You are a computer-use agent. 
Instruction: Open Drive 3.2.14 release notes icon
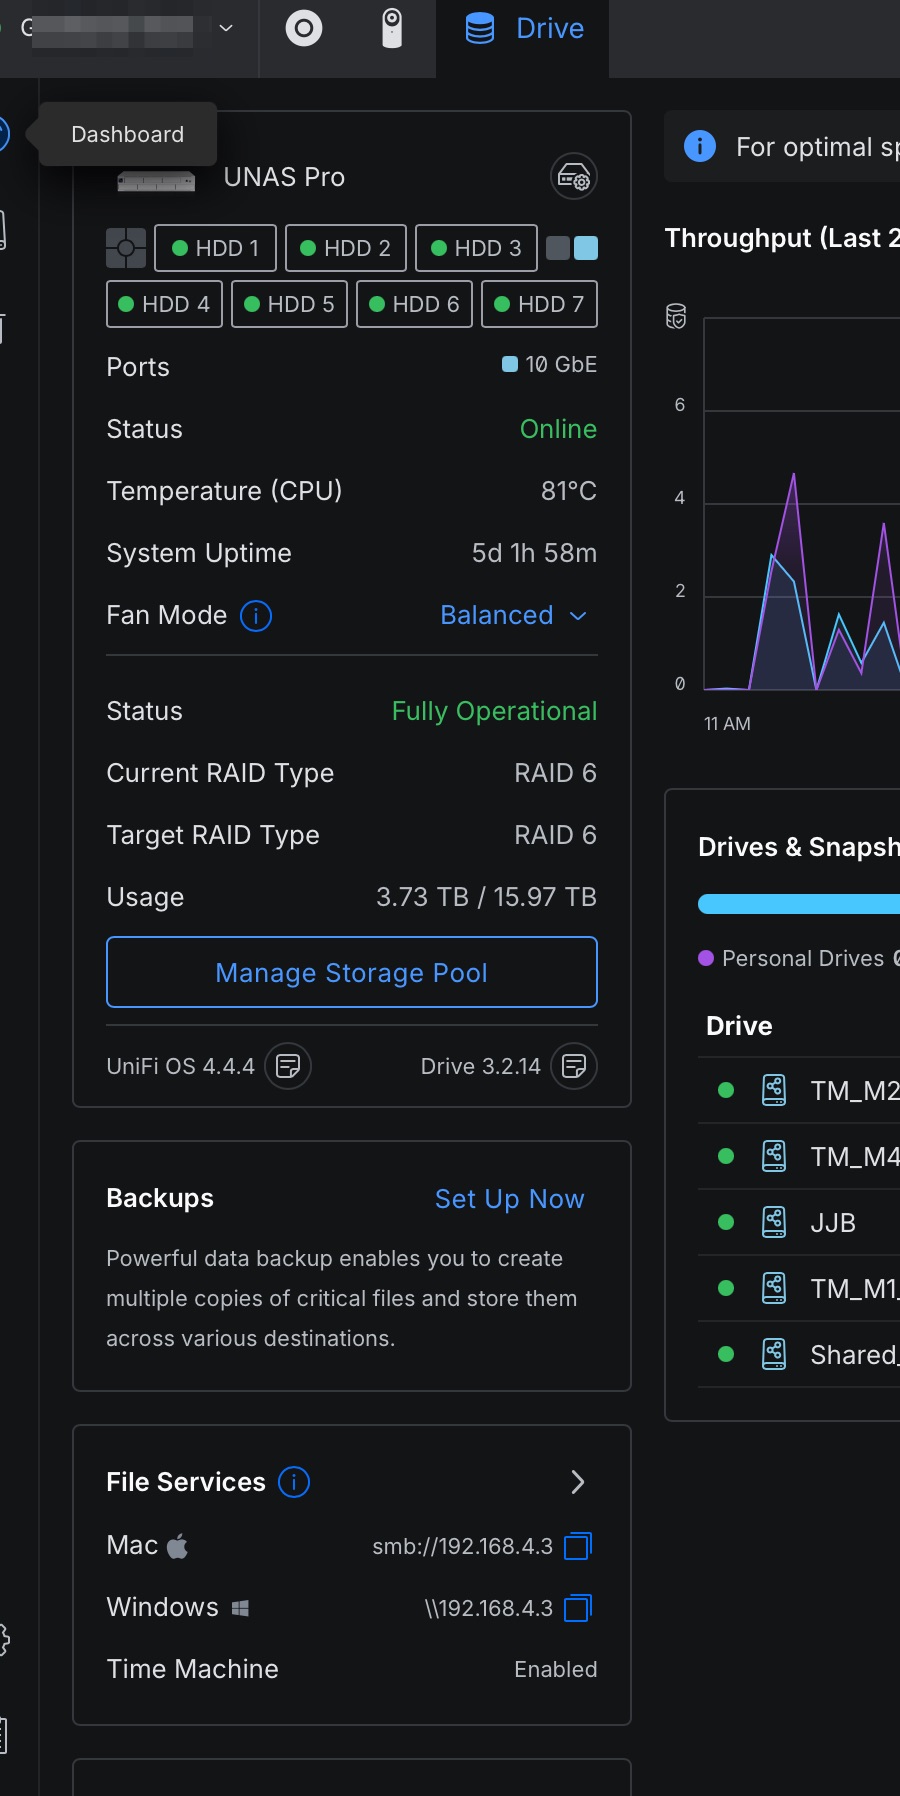tap(574, 1066)
